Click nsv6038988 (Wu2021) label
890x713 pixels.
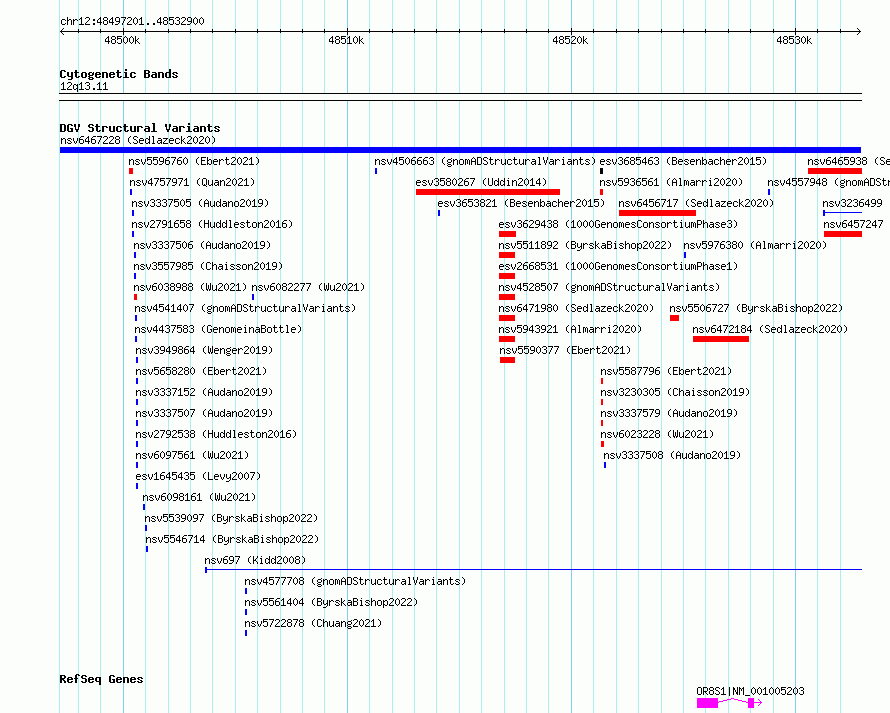click(x=190, y=287)
